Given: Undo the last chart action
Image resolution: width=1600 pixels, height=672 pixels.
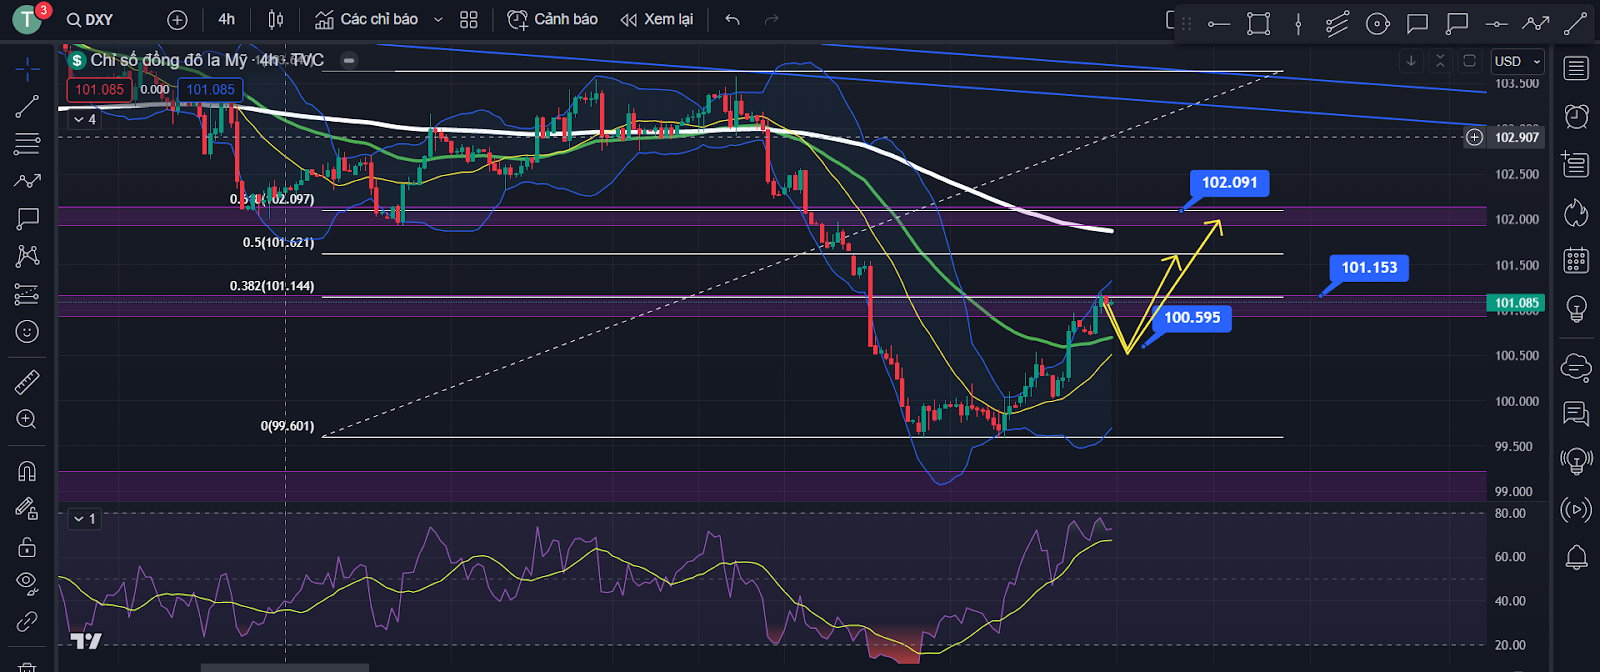Looking at the screenshot, I should pos(732,19).
